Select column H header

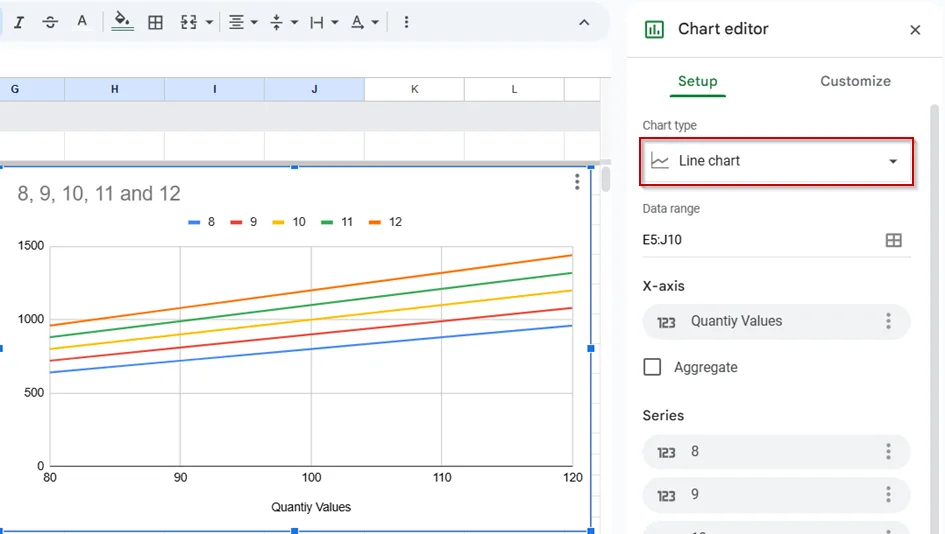pos(115,89)
